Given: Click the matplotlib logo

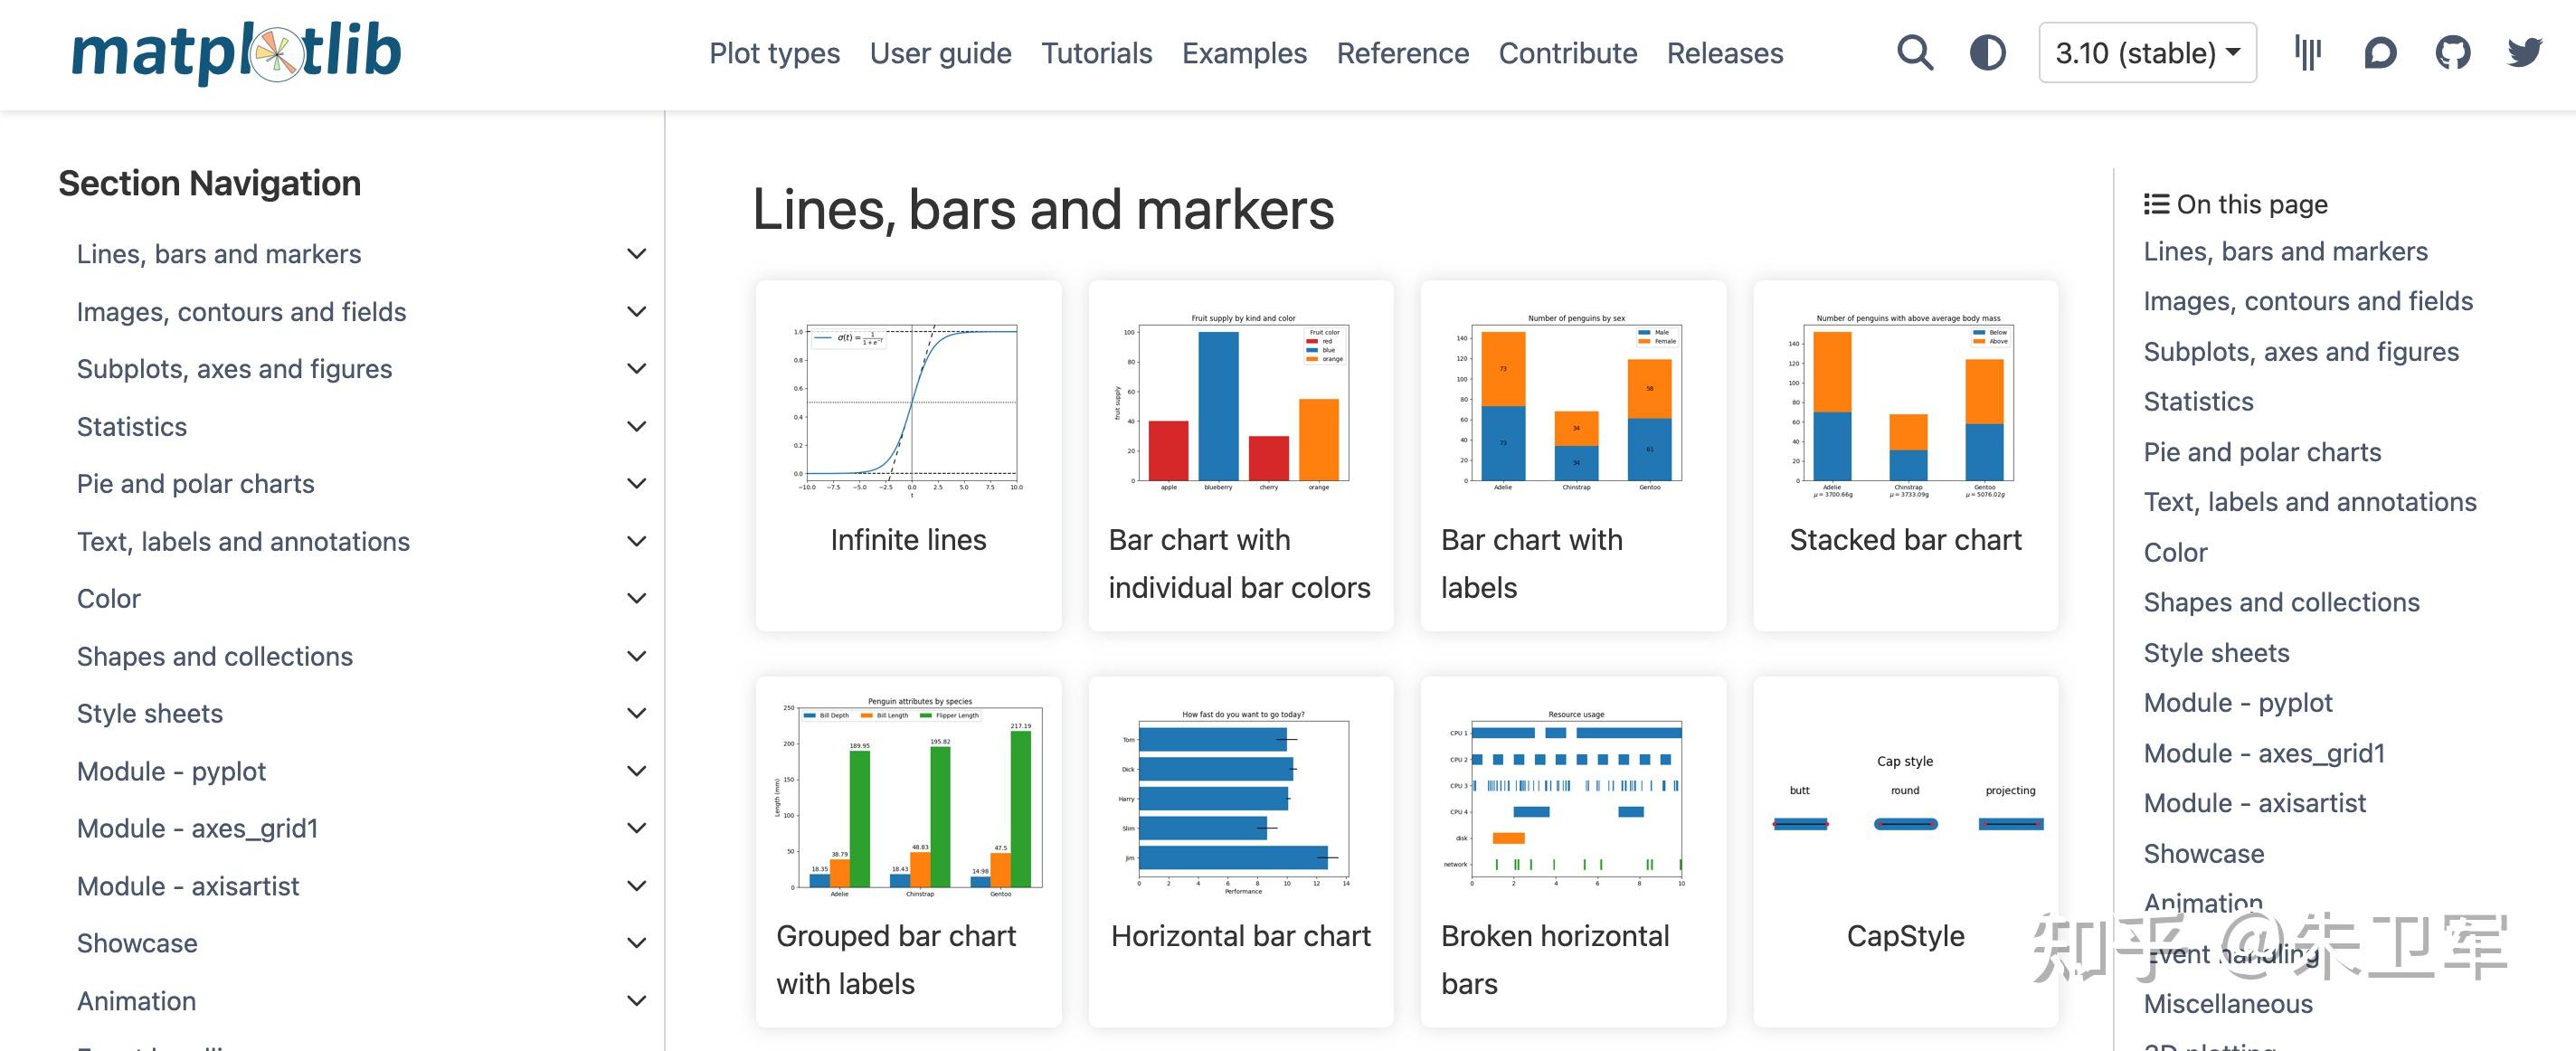Looking at the screenshot, I should click(237, 53).
